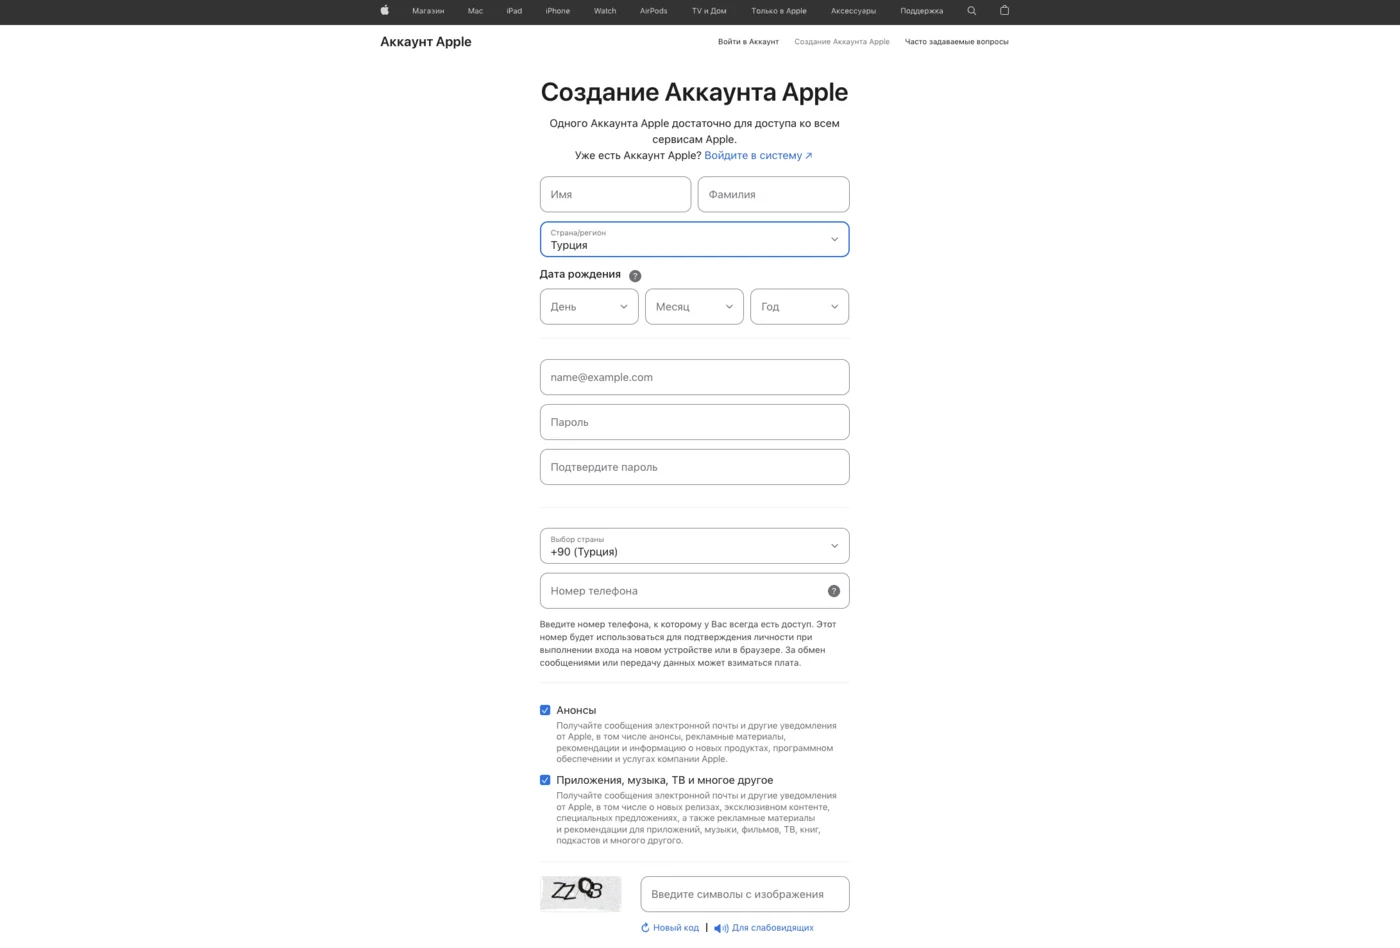Image resolution: width=1400 pixels, height=948 pixels.
Task: Toggle Приложения, музыка, ТВ checkbox
Action: click(x=545, y=780)
